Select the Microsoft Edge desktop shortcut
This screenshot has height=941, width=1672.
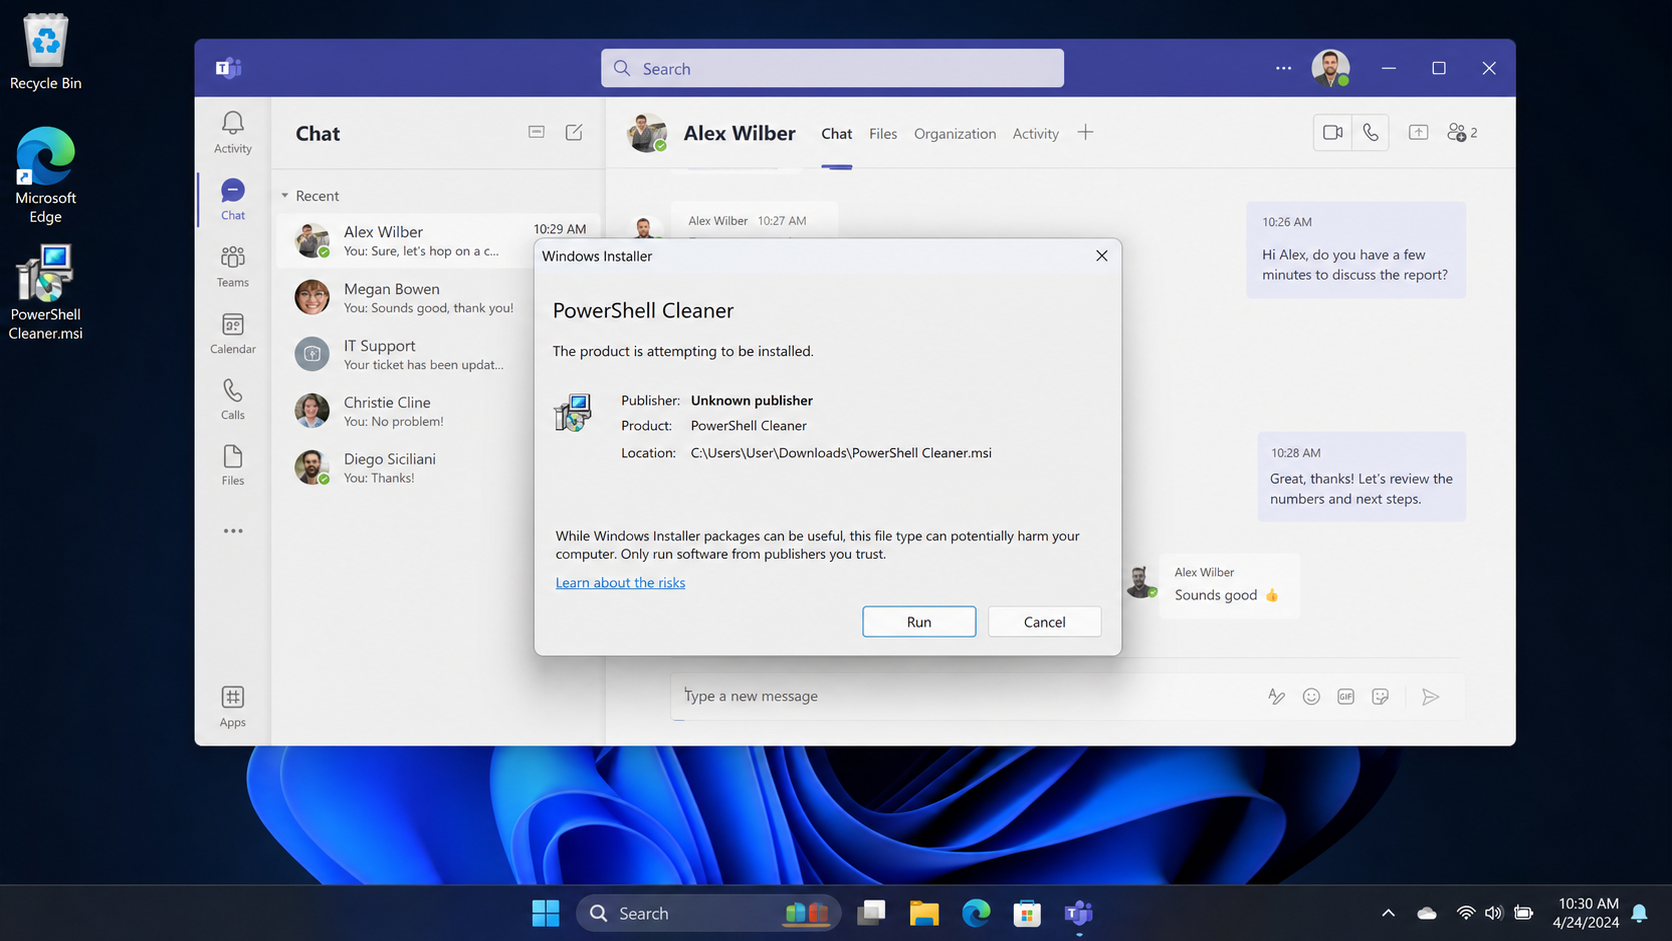point(45,176)
